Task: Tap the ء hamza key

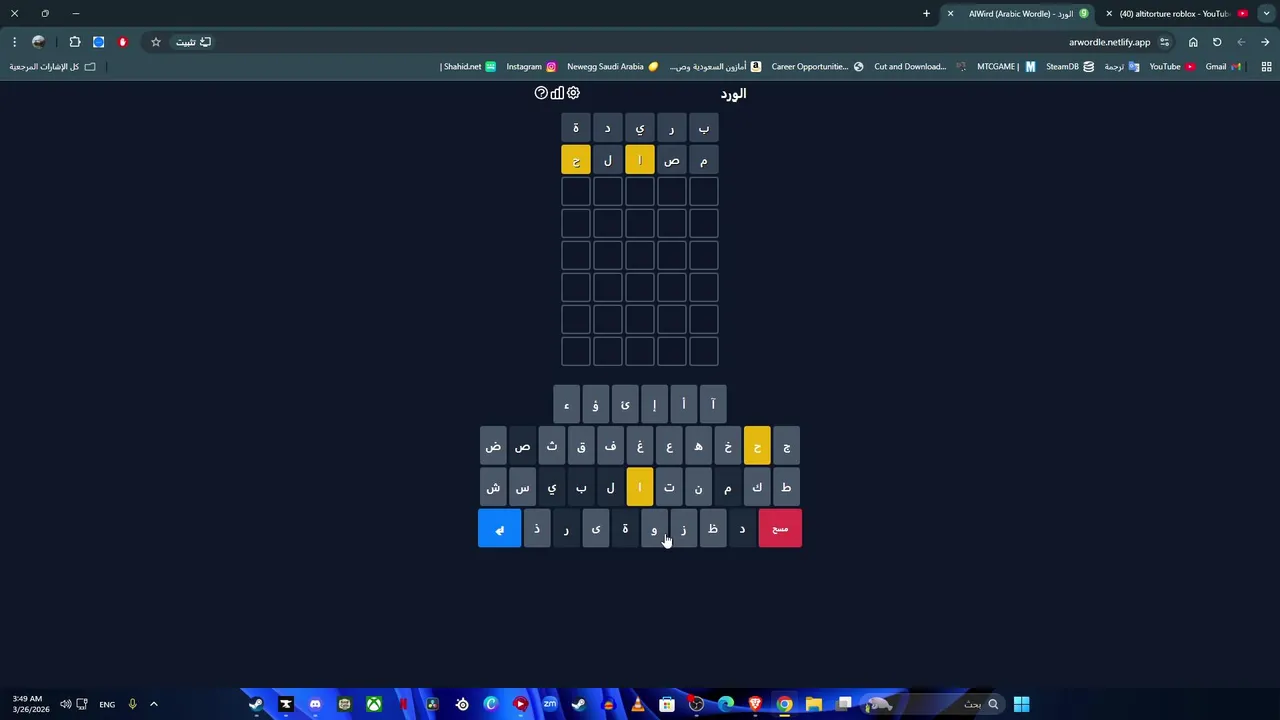Action: [x=566, y=404]
